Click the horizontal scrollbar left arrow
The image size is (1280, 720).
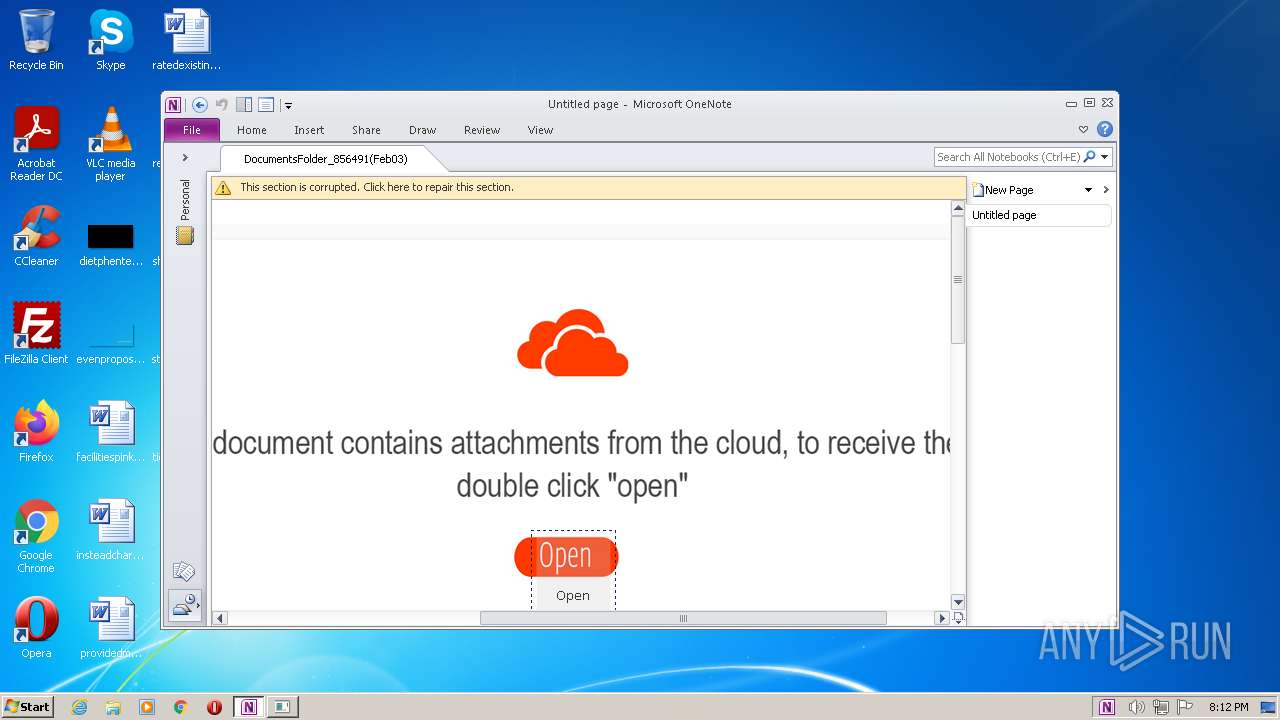(x=220, y=618)
